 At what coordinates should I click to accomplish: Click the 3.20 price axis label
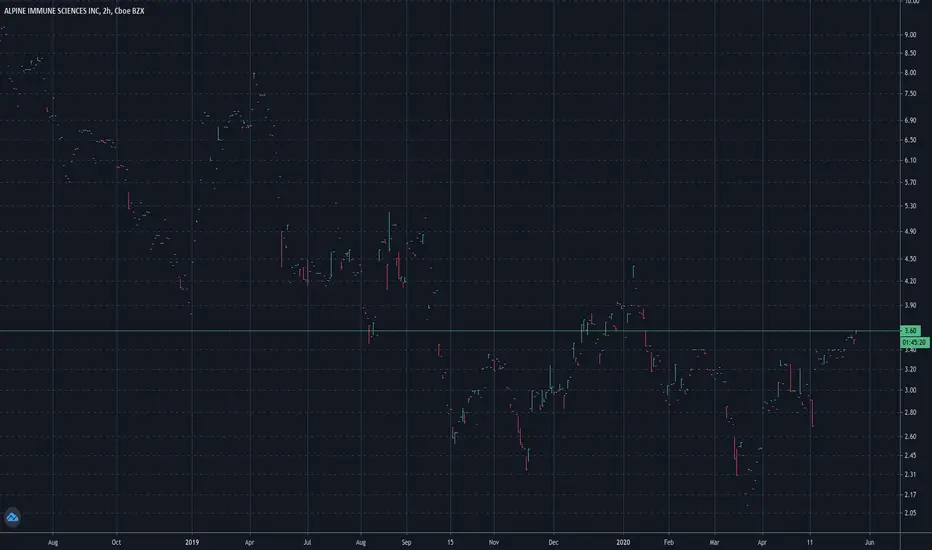click(910, 369)
